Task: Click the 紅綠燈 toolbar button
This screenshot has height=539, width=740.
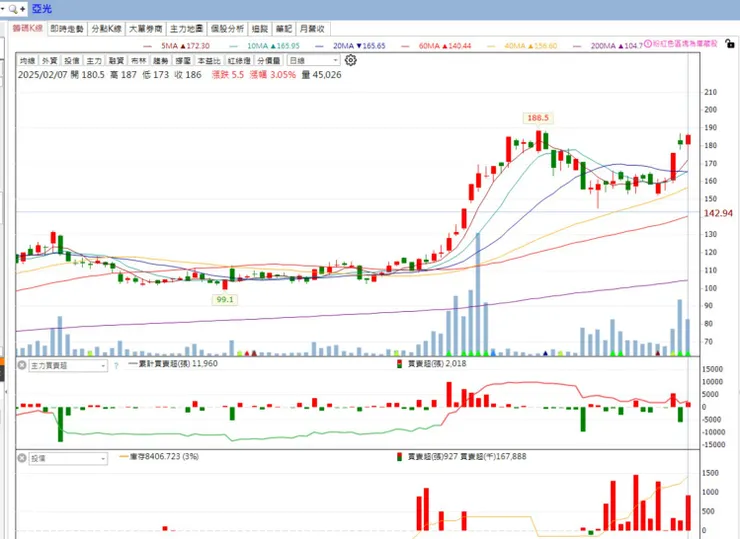Action: pos(239,60)
